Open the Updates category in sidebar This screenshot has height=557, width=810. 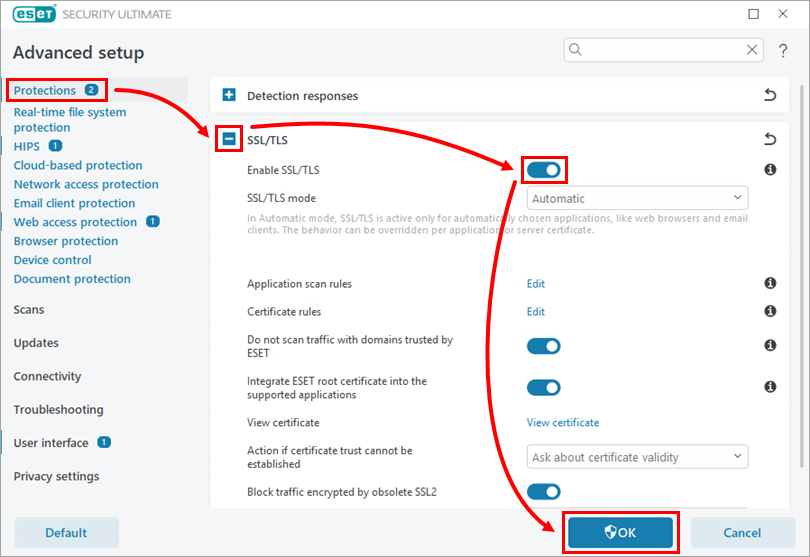coord(36,343)
